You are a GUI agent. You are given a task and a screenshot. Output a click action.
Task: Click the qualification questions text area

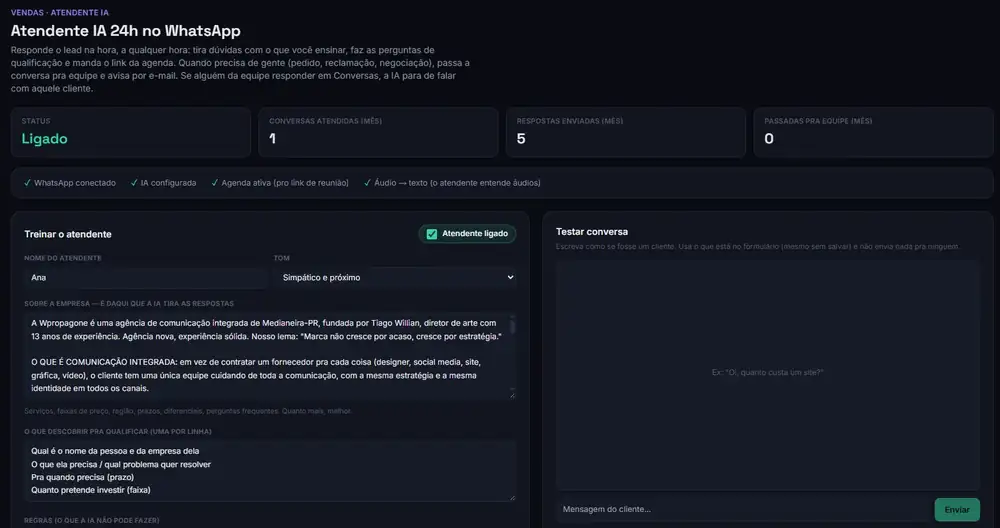pos(270,470)
